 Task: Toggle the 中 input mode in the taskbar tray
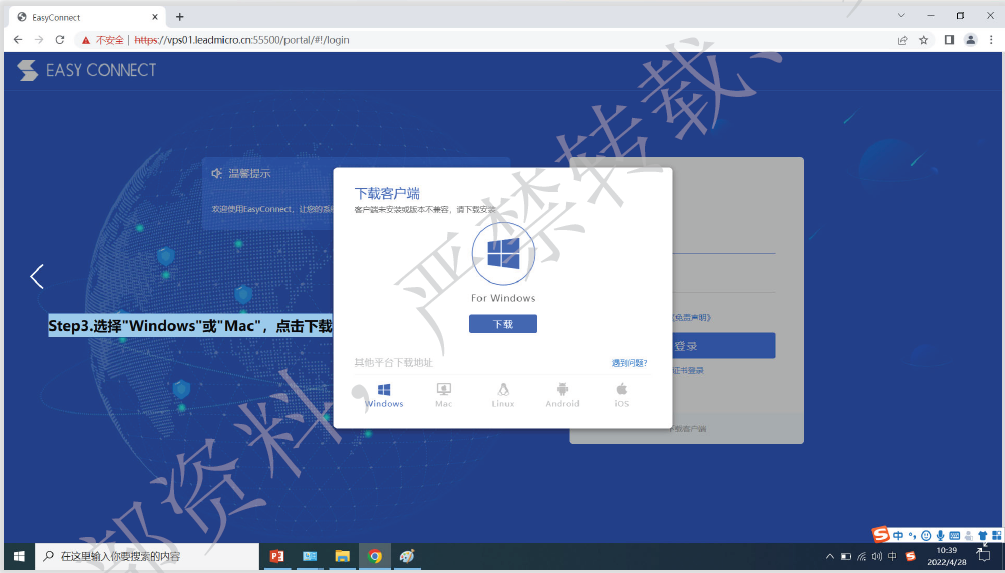[892, 556]
